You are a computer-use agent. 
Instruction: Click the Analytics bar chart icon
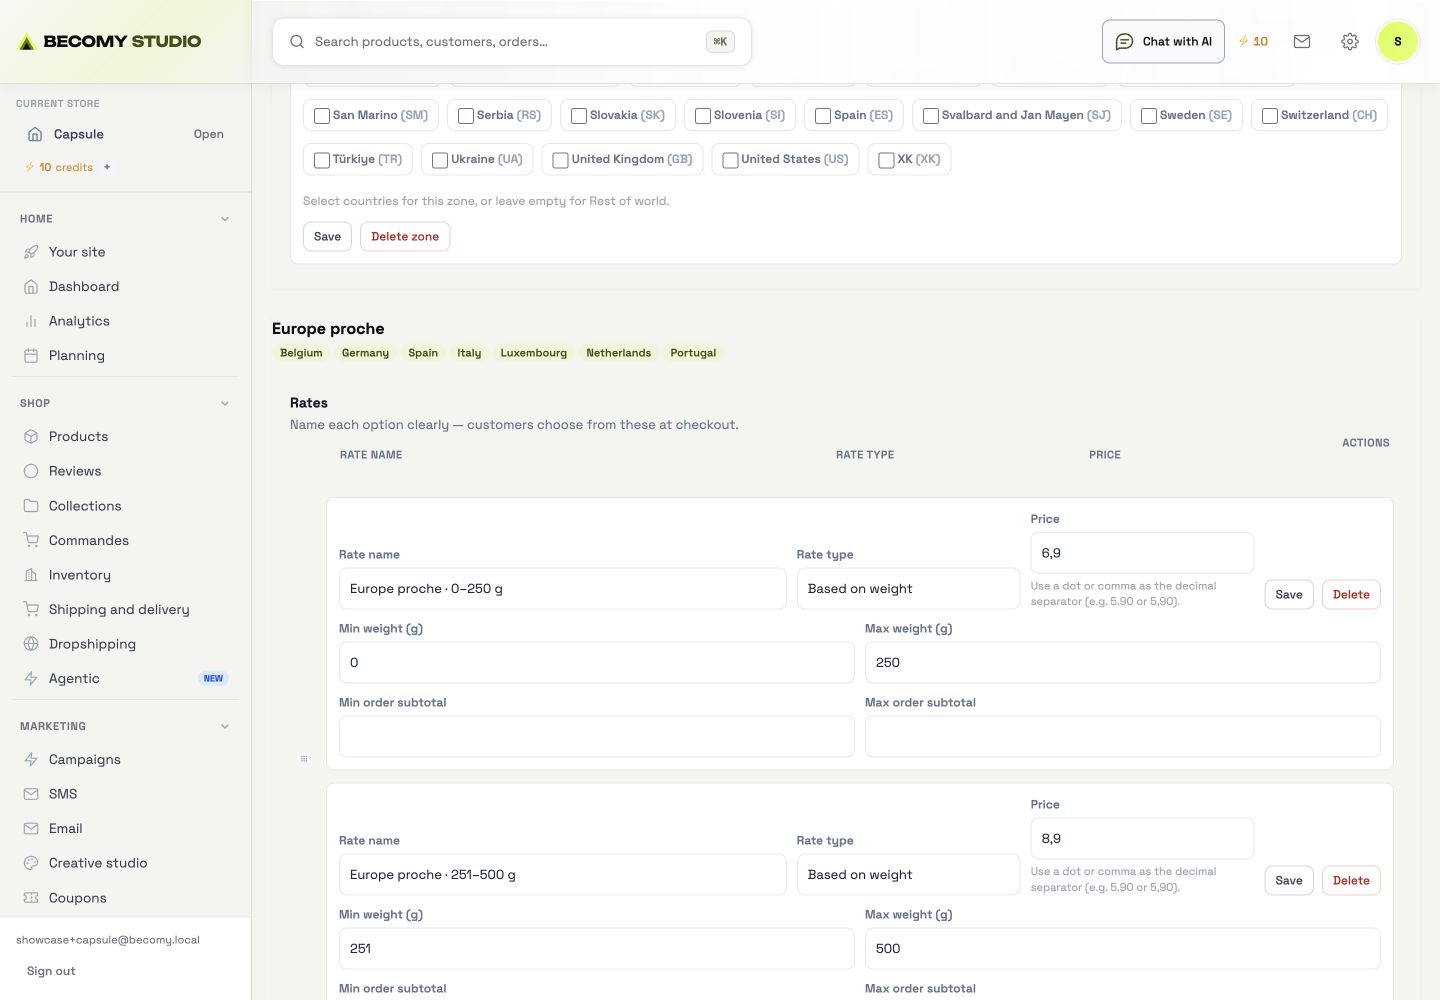pyautogui.click(x=31, y=321)
